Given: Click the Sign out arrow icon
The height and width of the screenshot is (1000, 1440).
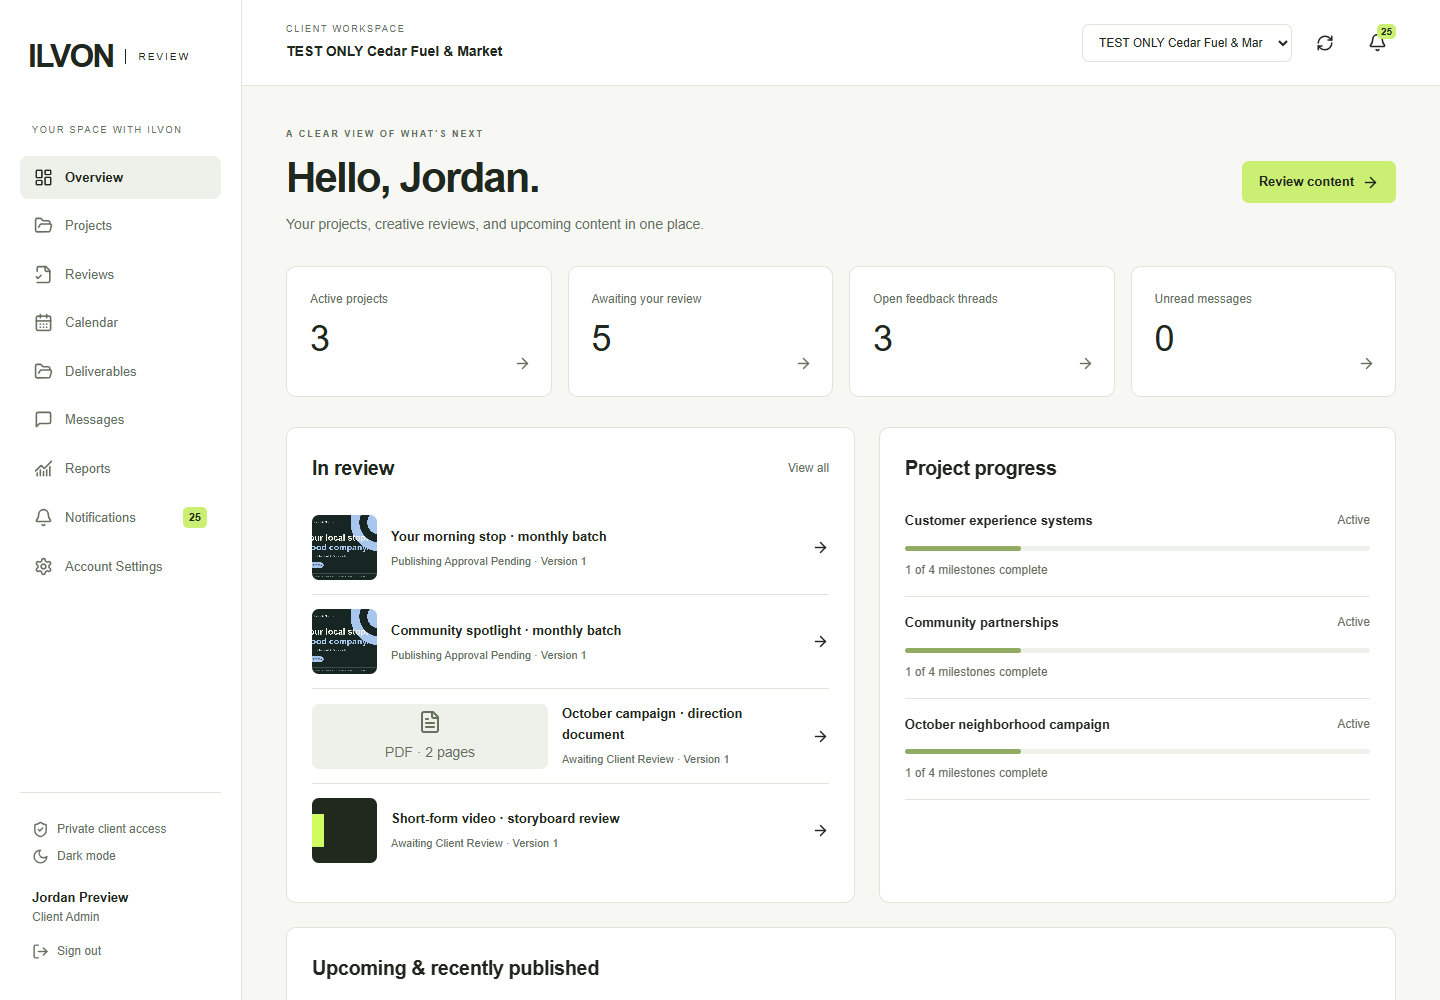Looking at the screenshot, I should 40,951.
